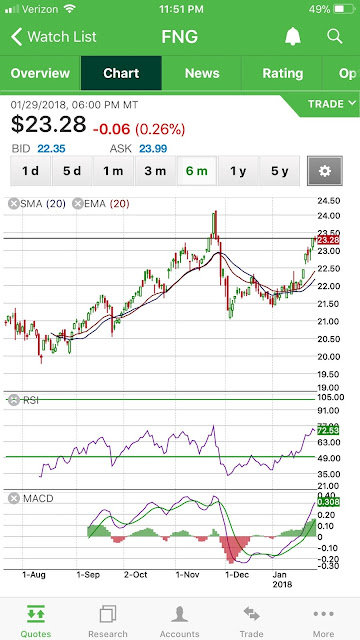Tap the Jan 2018 axis label
The width and height of the screenshot is (360, 640).
pos(282,579)
